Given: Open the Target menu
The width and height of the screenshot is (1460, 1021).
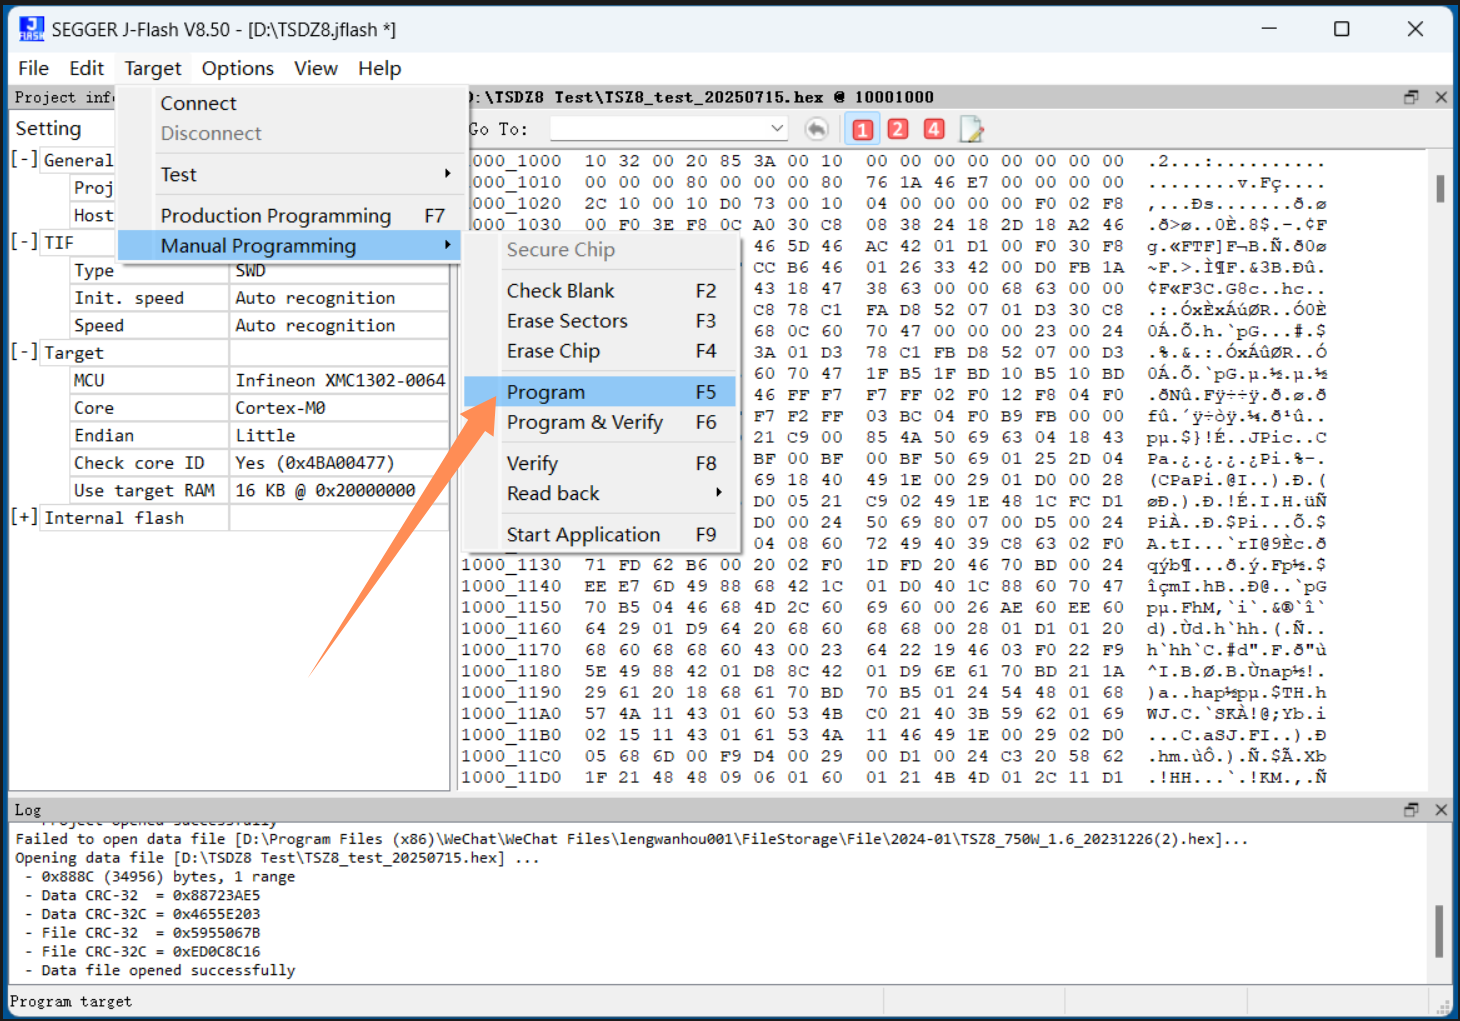Looking at the screenshot, I should [153, 68].
